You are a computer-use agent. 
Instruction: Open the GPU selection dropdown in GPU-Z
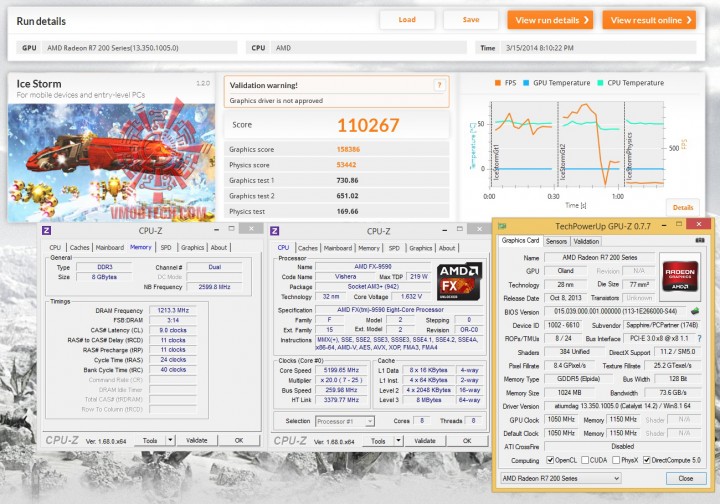coord(561,478)
